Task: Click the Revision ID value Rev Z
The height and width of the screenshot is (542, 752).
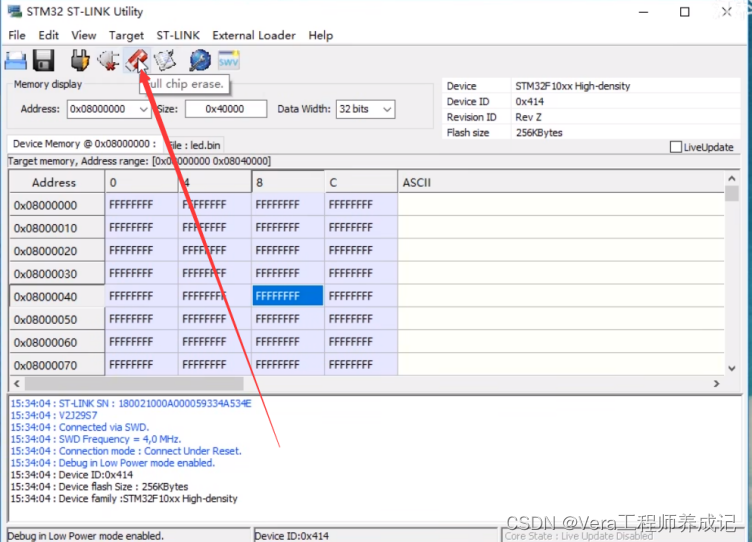Action: pyautogui.click(x=528, y=117)
